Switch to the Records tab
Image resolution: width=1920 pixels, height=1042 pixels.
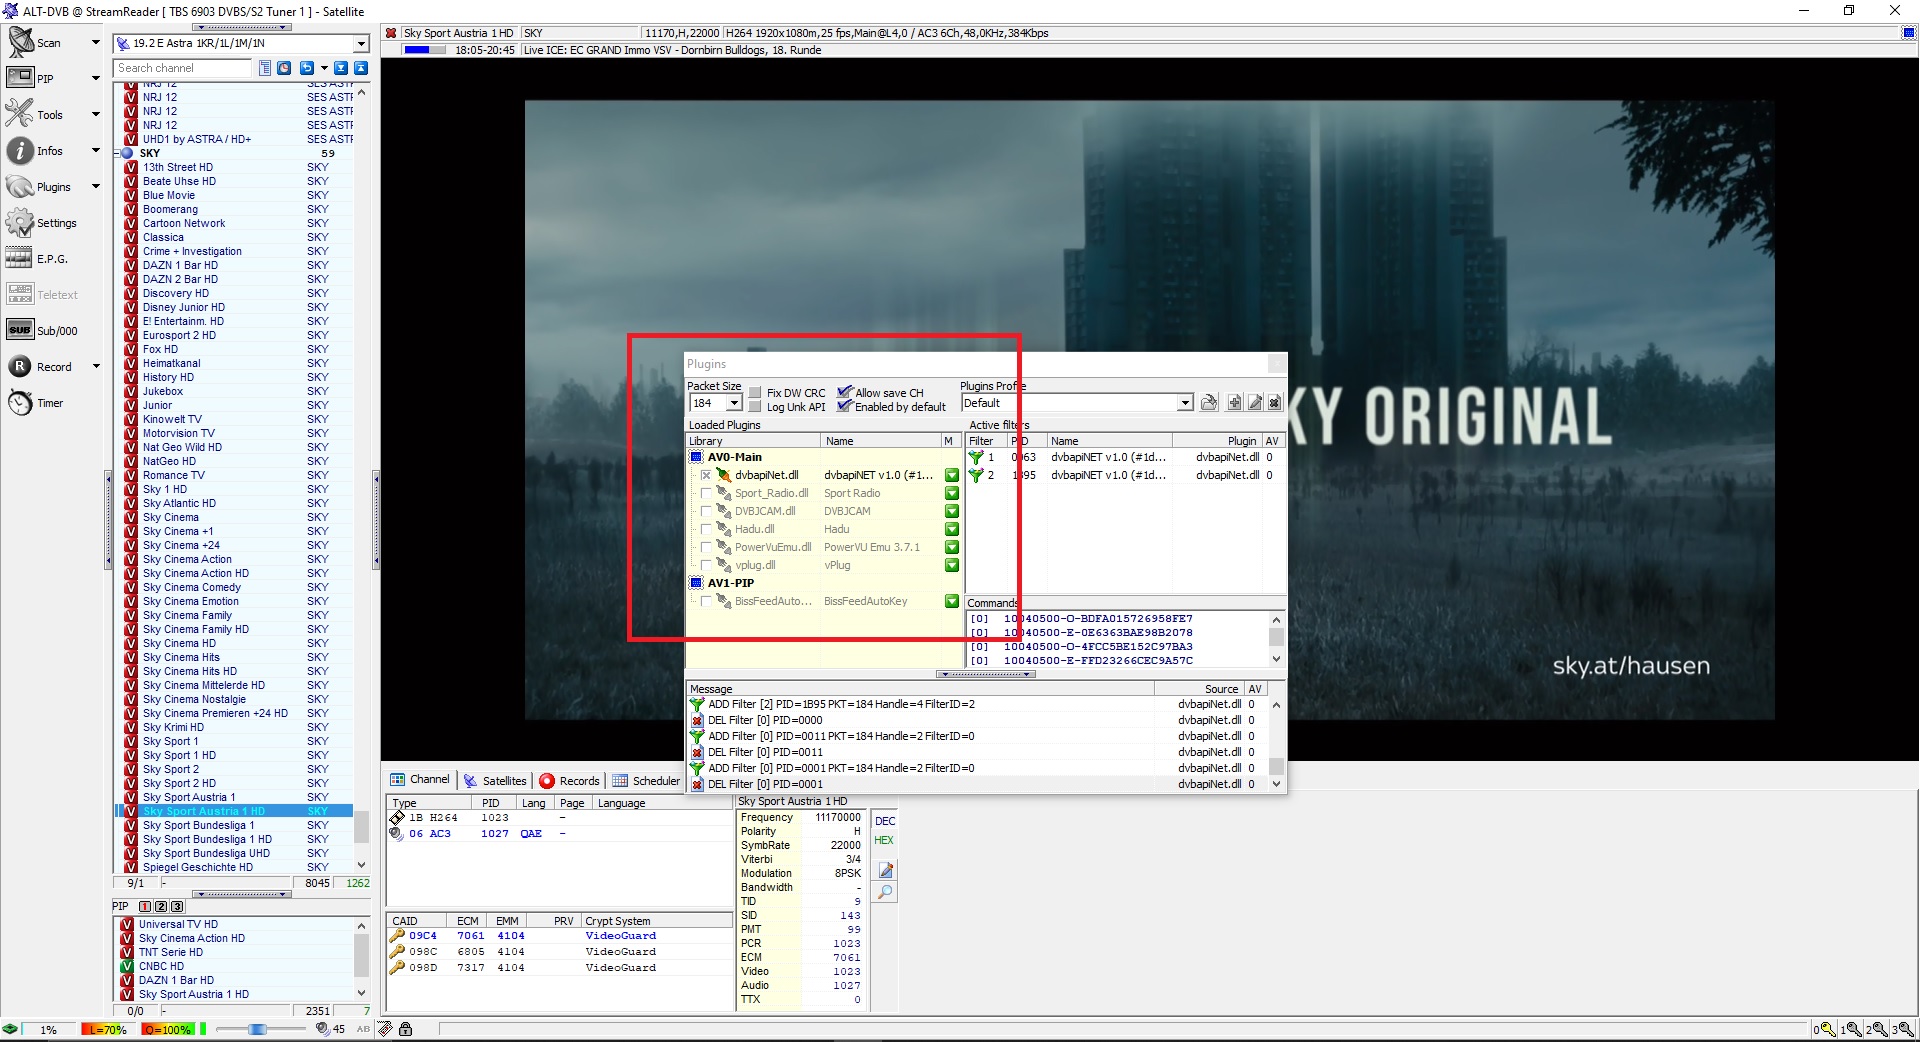pos(570,780)
